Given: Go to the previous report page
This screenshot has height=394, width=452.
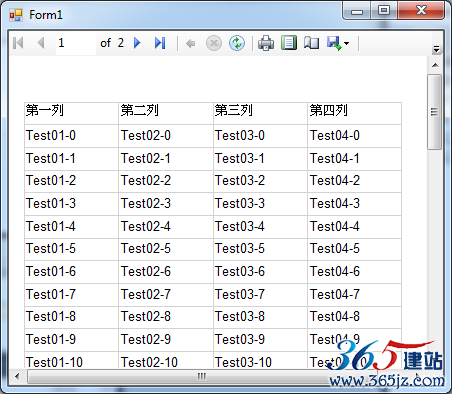Looking at the screenshot, I should tap(41, 43).
